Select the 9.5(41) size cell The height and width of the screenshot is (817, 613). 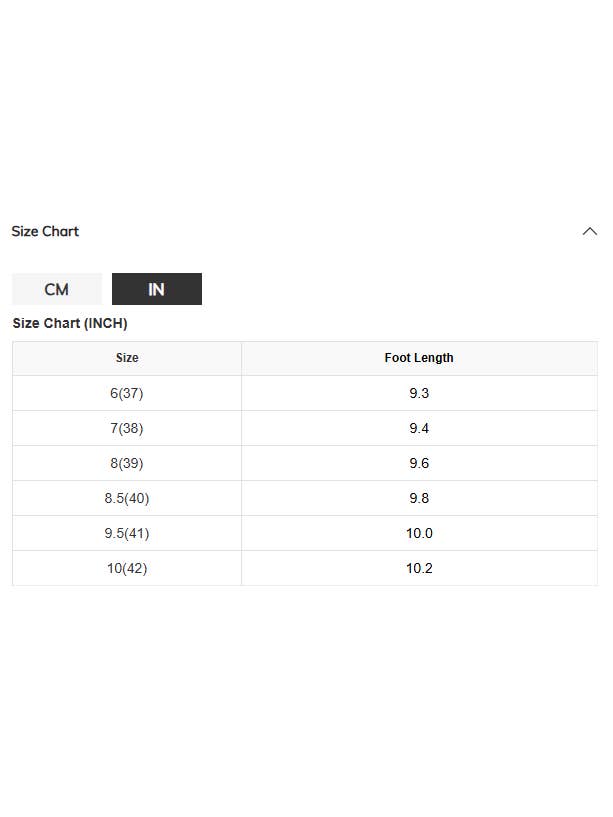click(127, 533)
